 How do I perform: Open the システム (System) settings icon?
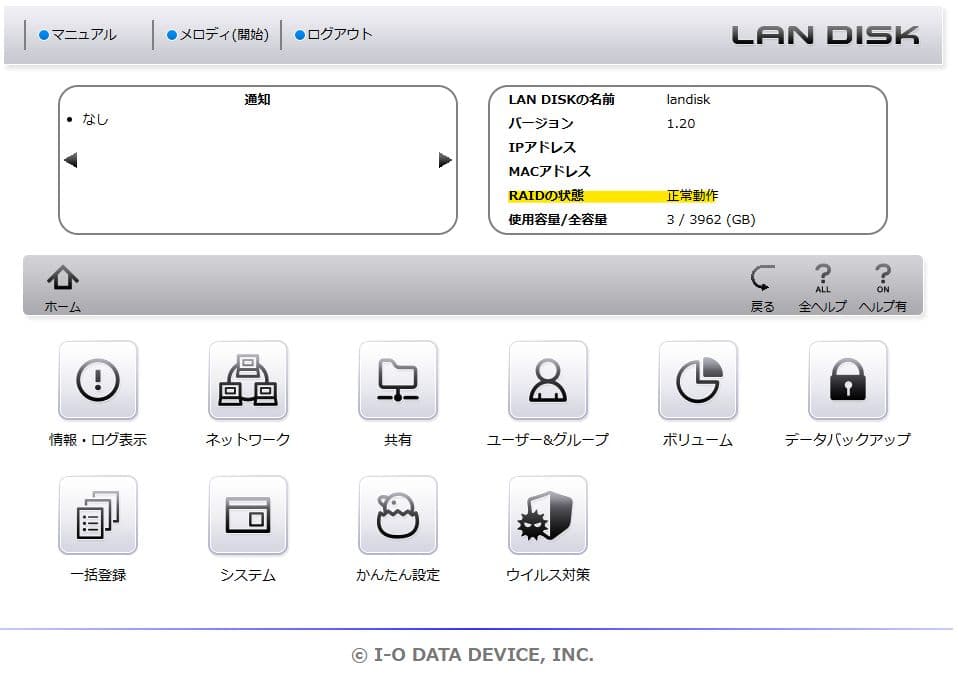247,517
